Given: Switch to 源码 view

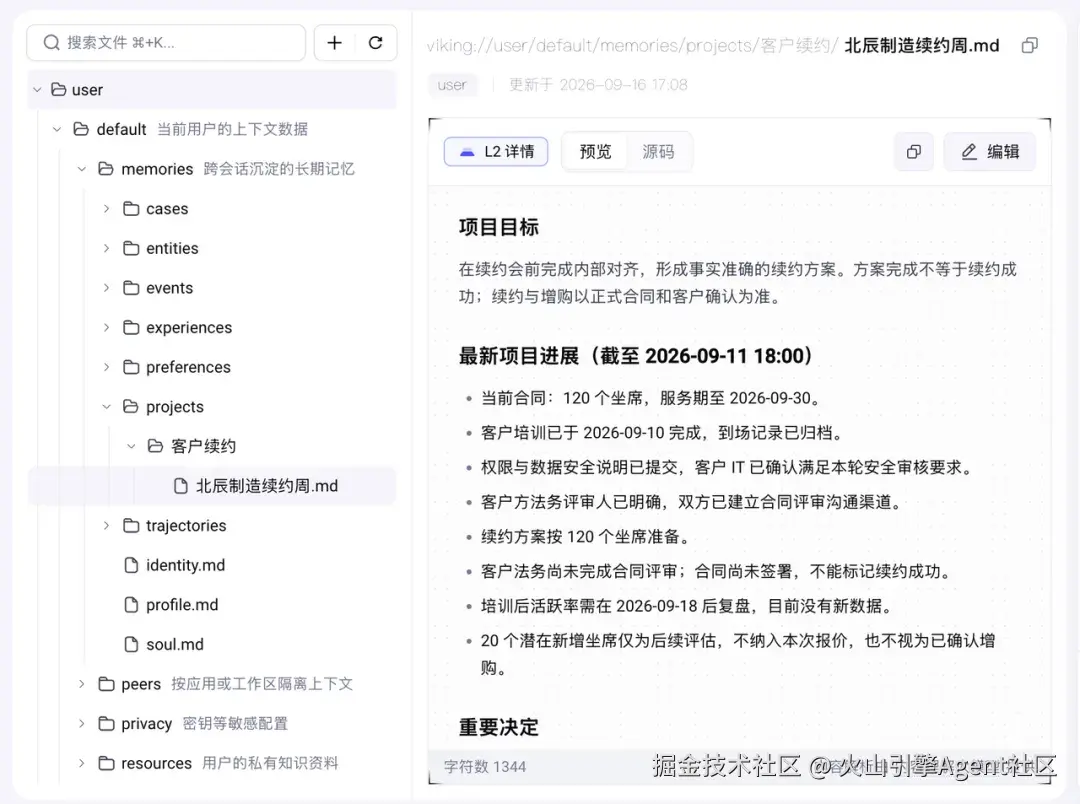Looking at the screenshot, I should click(658, 152).
